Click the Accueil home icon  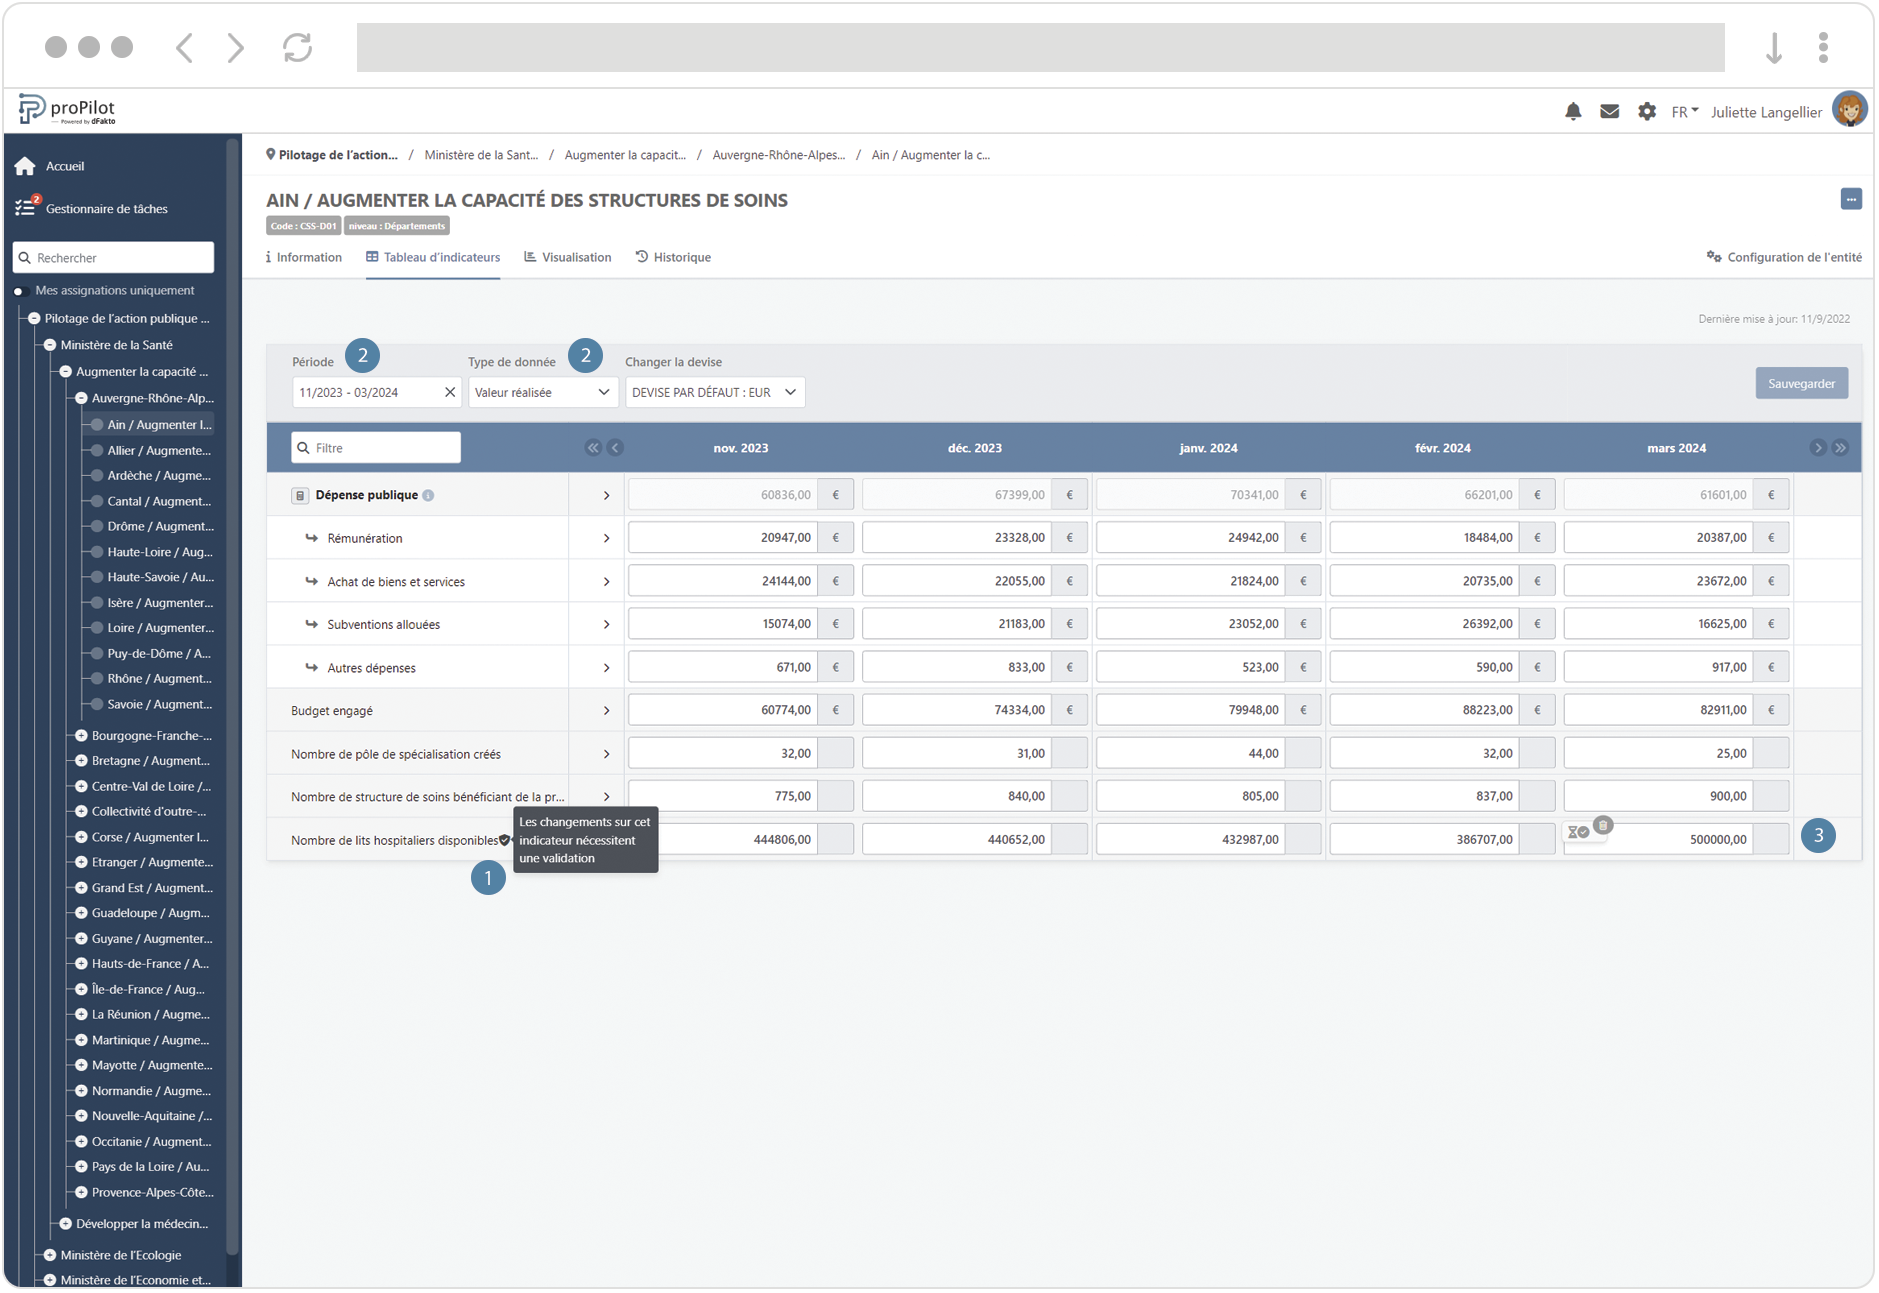25,166
